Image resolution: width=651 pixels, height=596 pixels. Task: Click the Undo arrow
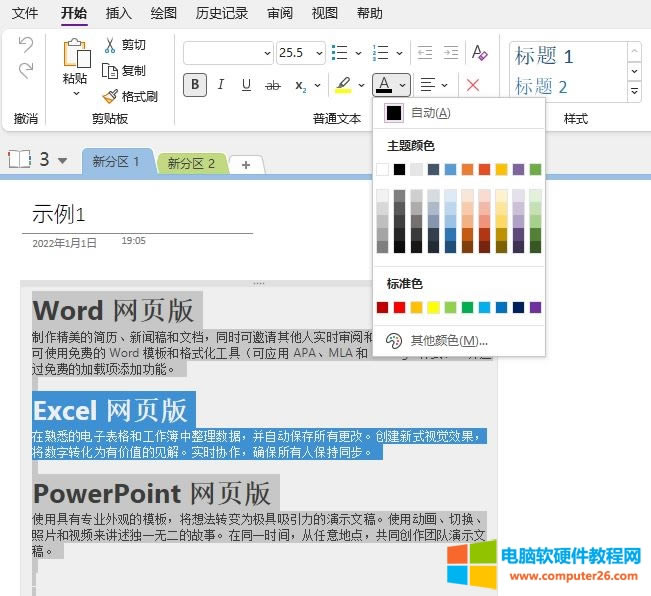point(26,45)
